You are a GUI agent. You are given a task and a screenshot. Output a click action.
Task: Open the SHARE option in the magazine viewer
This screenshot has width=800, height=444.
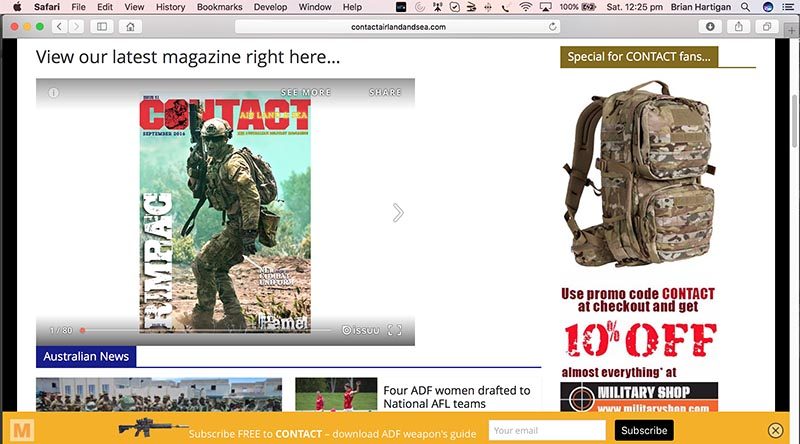[x=385, y=92]
